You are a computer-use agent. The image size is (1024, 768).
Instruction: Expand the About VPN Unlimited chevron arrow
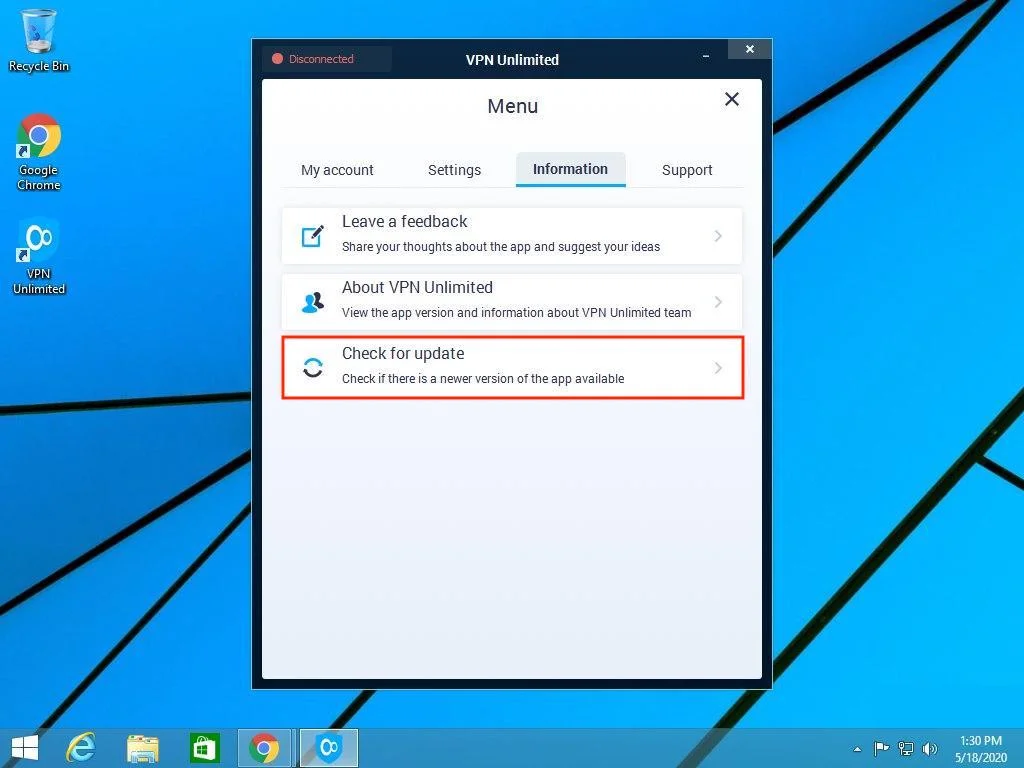[718, 302]
